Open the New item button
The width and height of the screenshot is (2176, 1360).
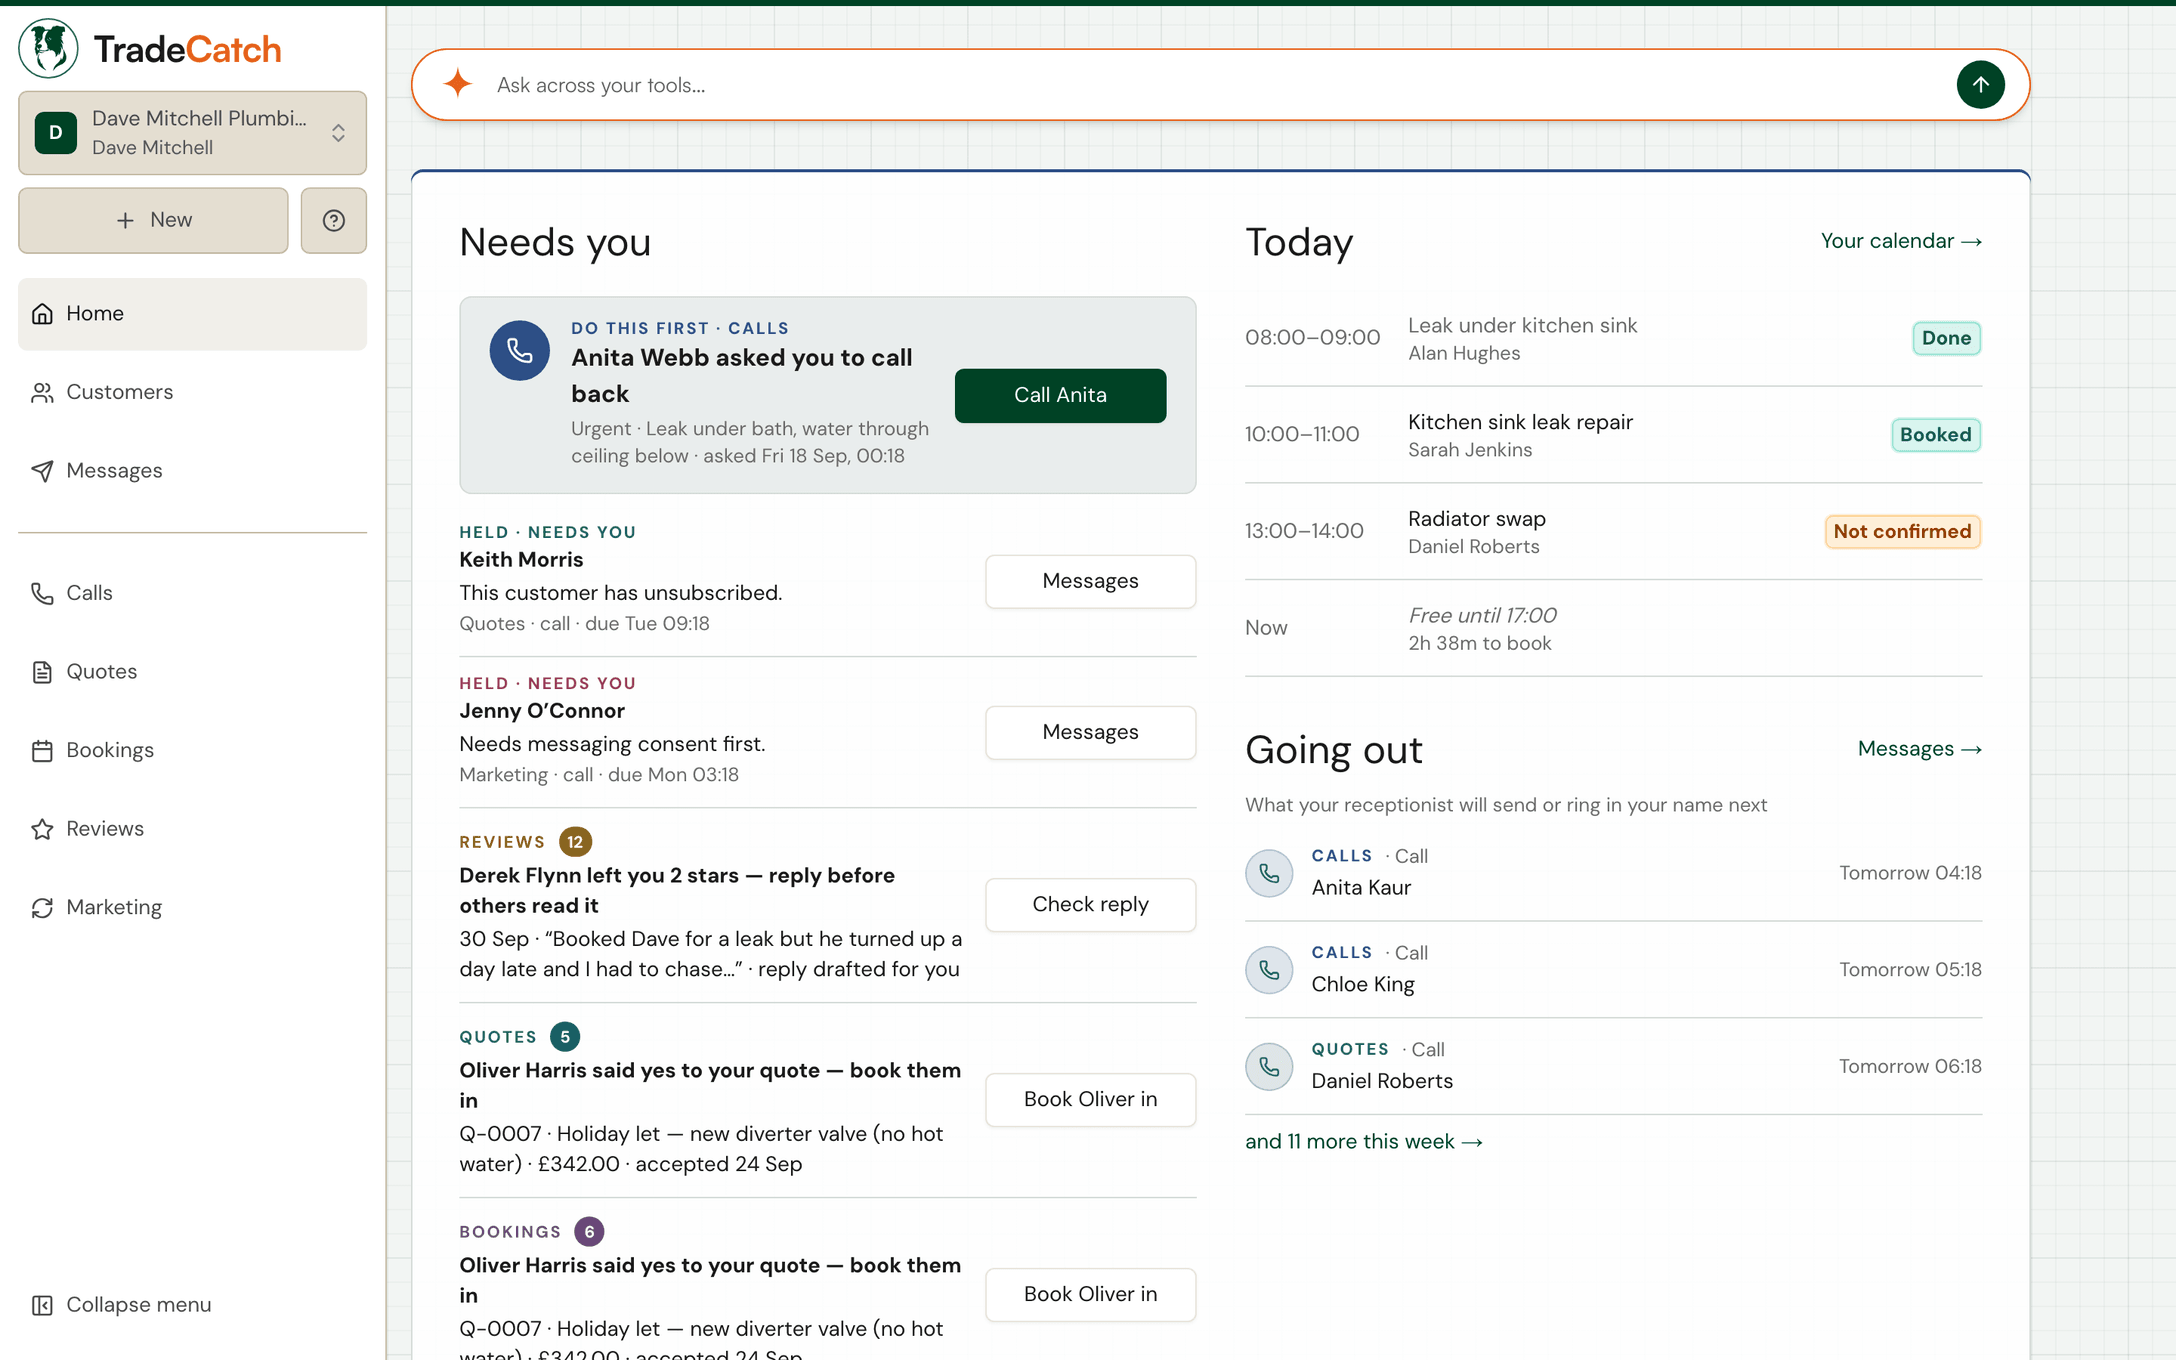pyautogui.click(x=153, y=220)
